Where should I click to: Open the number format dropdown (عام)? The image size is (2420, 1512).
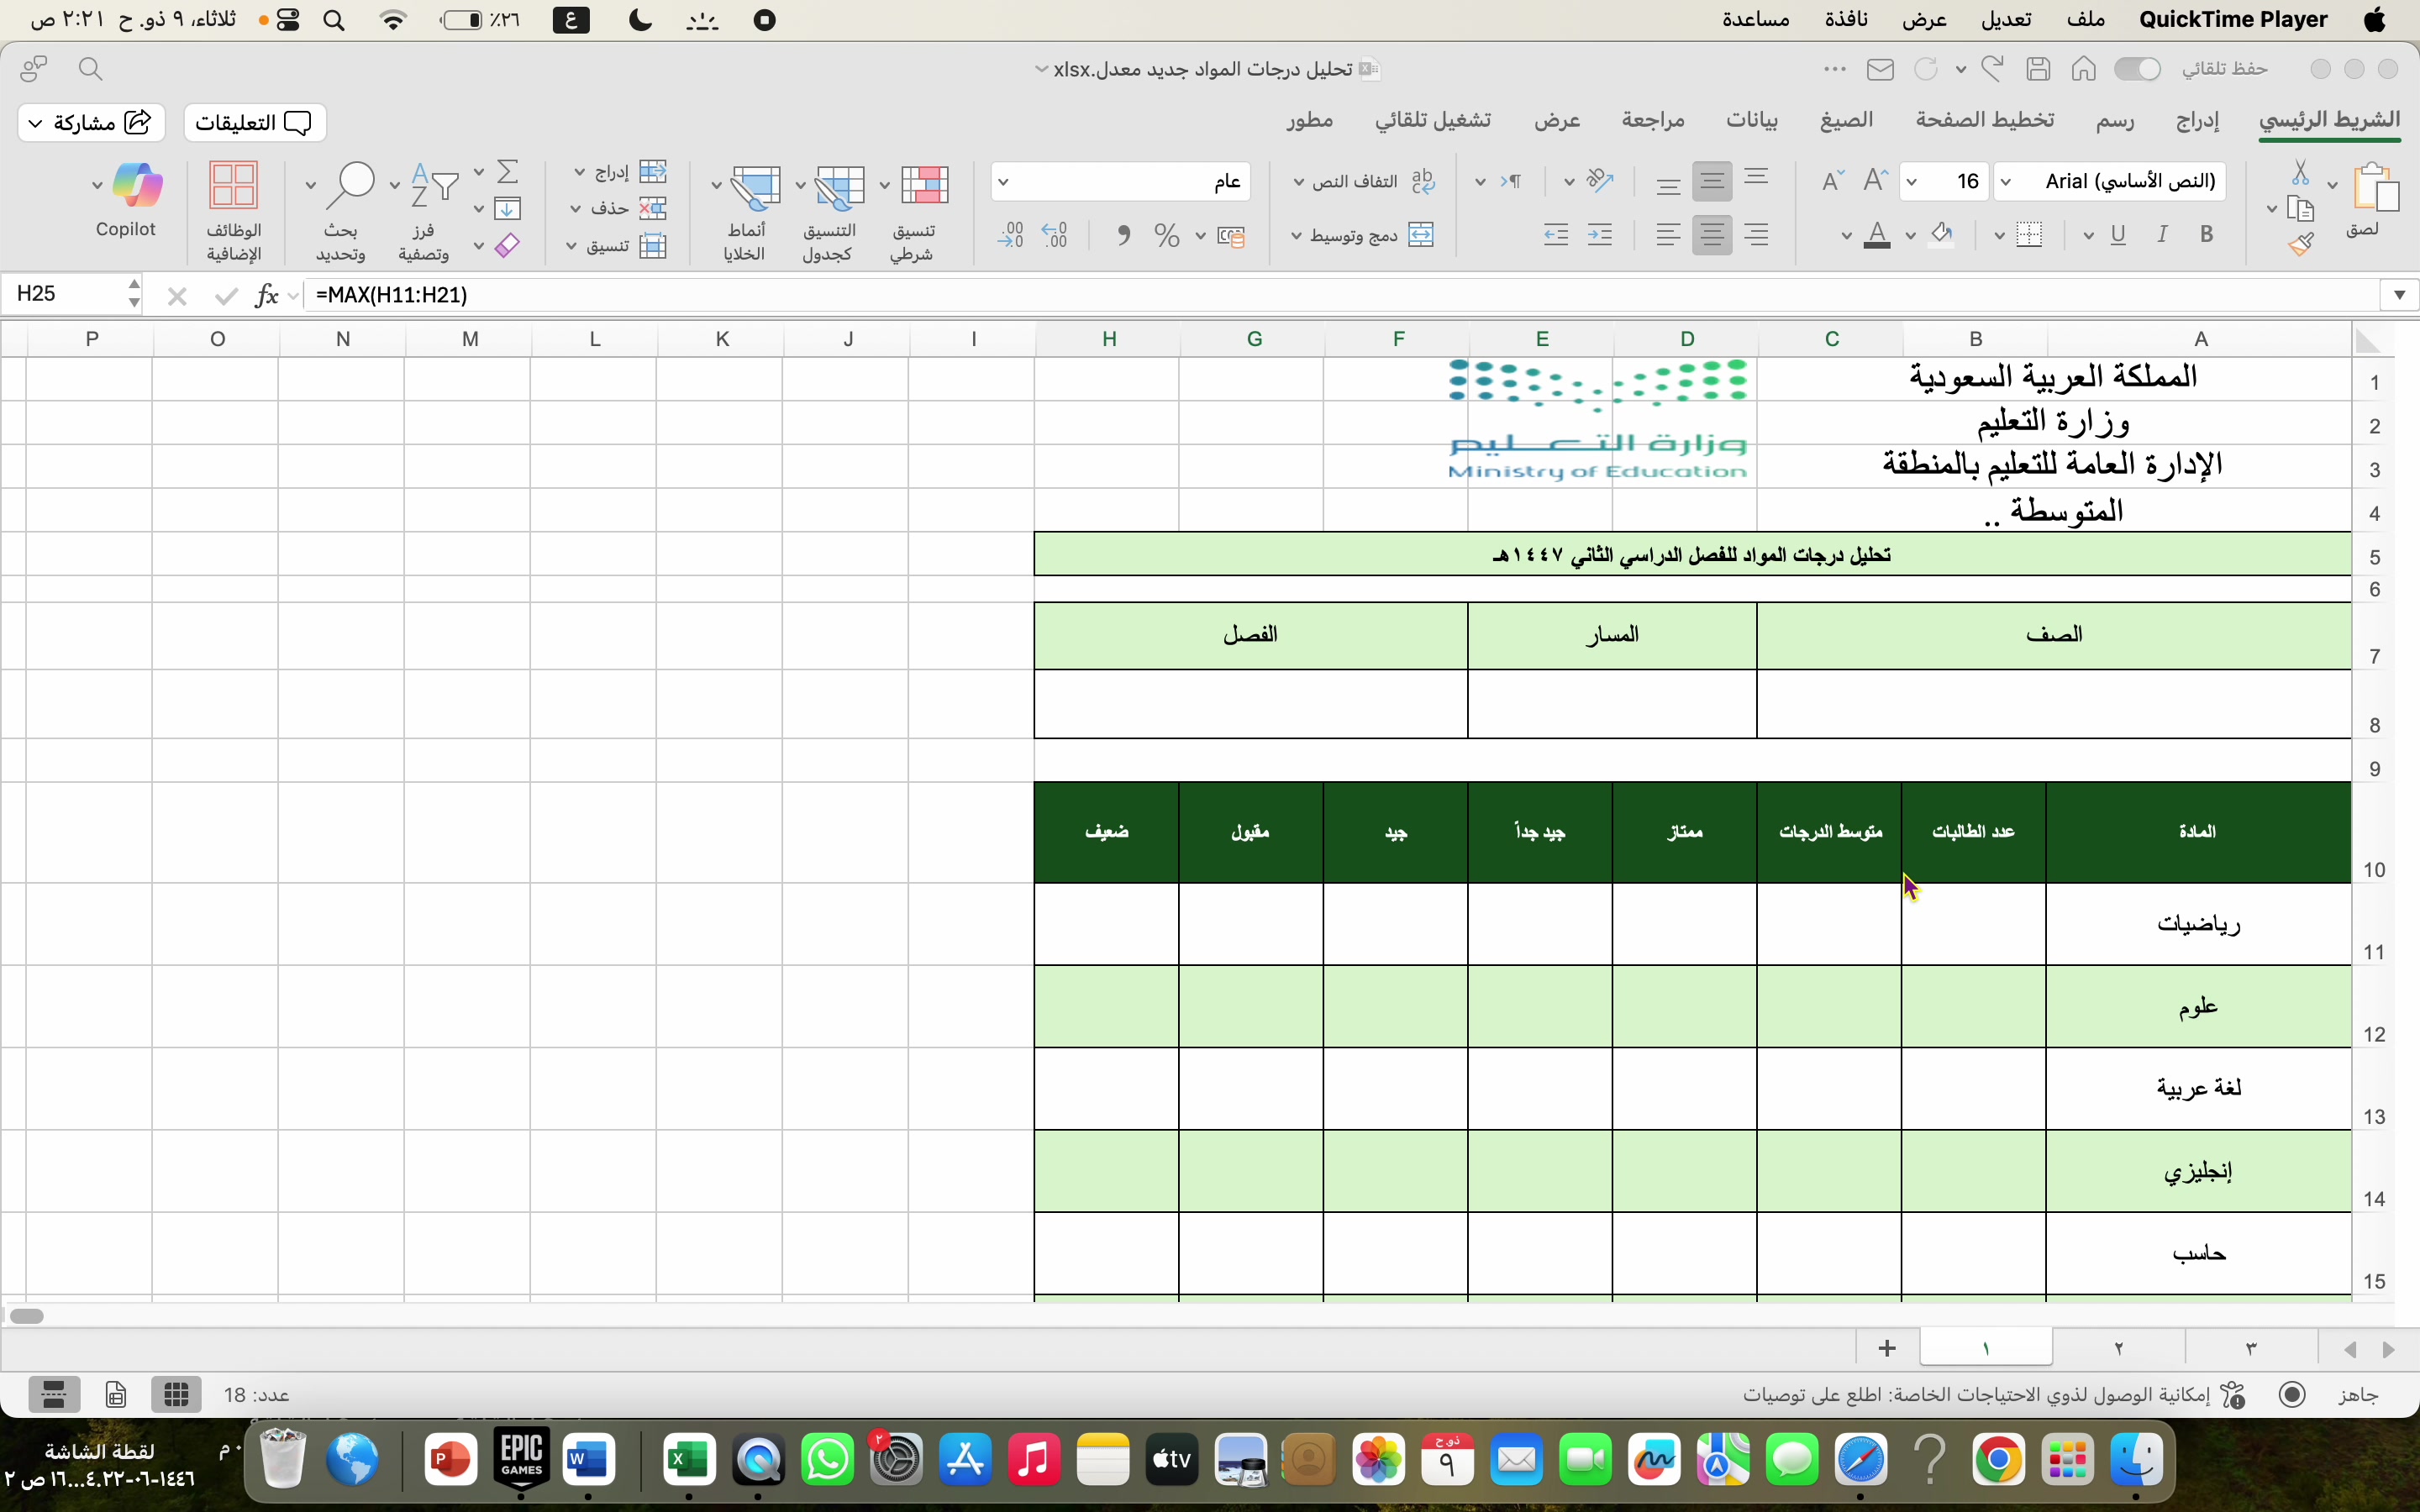1004,182
